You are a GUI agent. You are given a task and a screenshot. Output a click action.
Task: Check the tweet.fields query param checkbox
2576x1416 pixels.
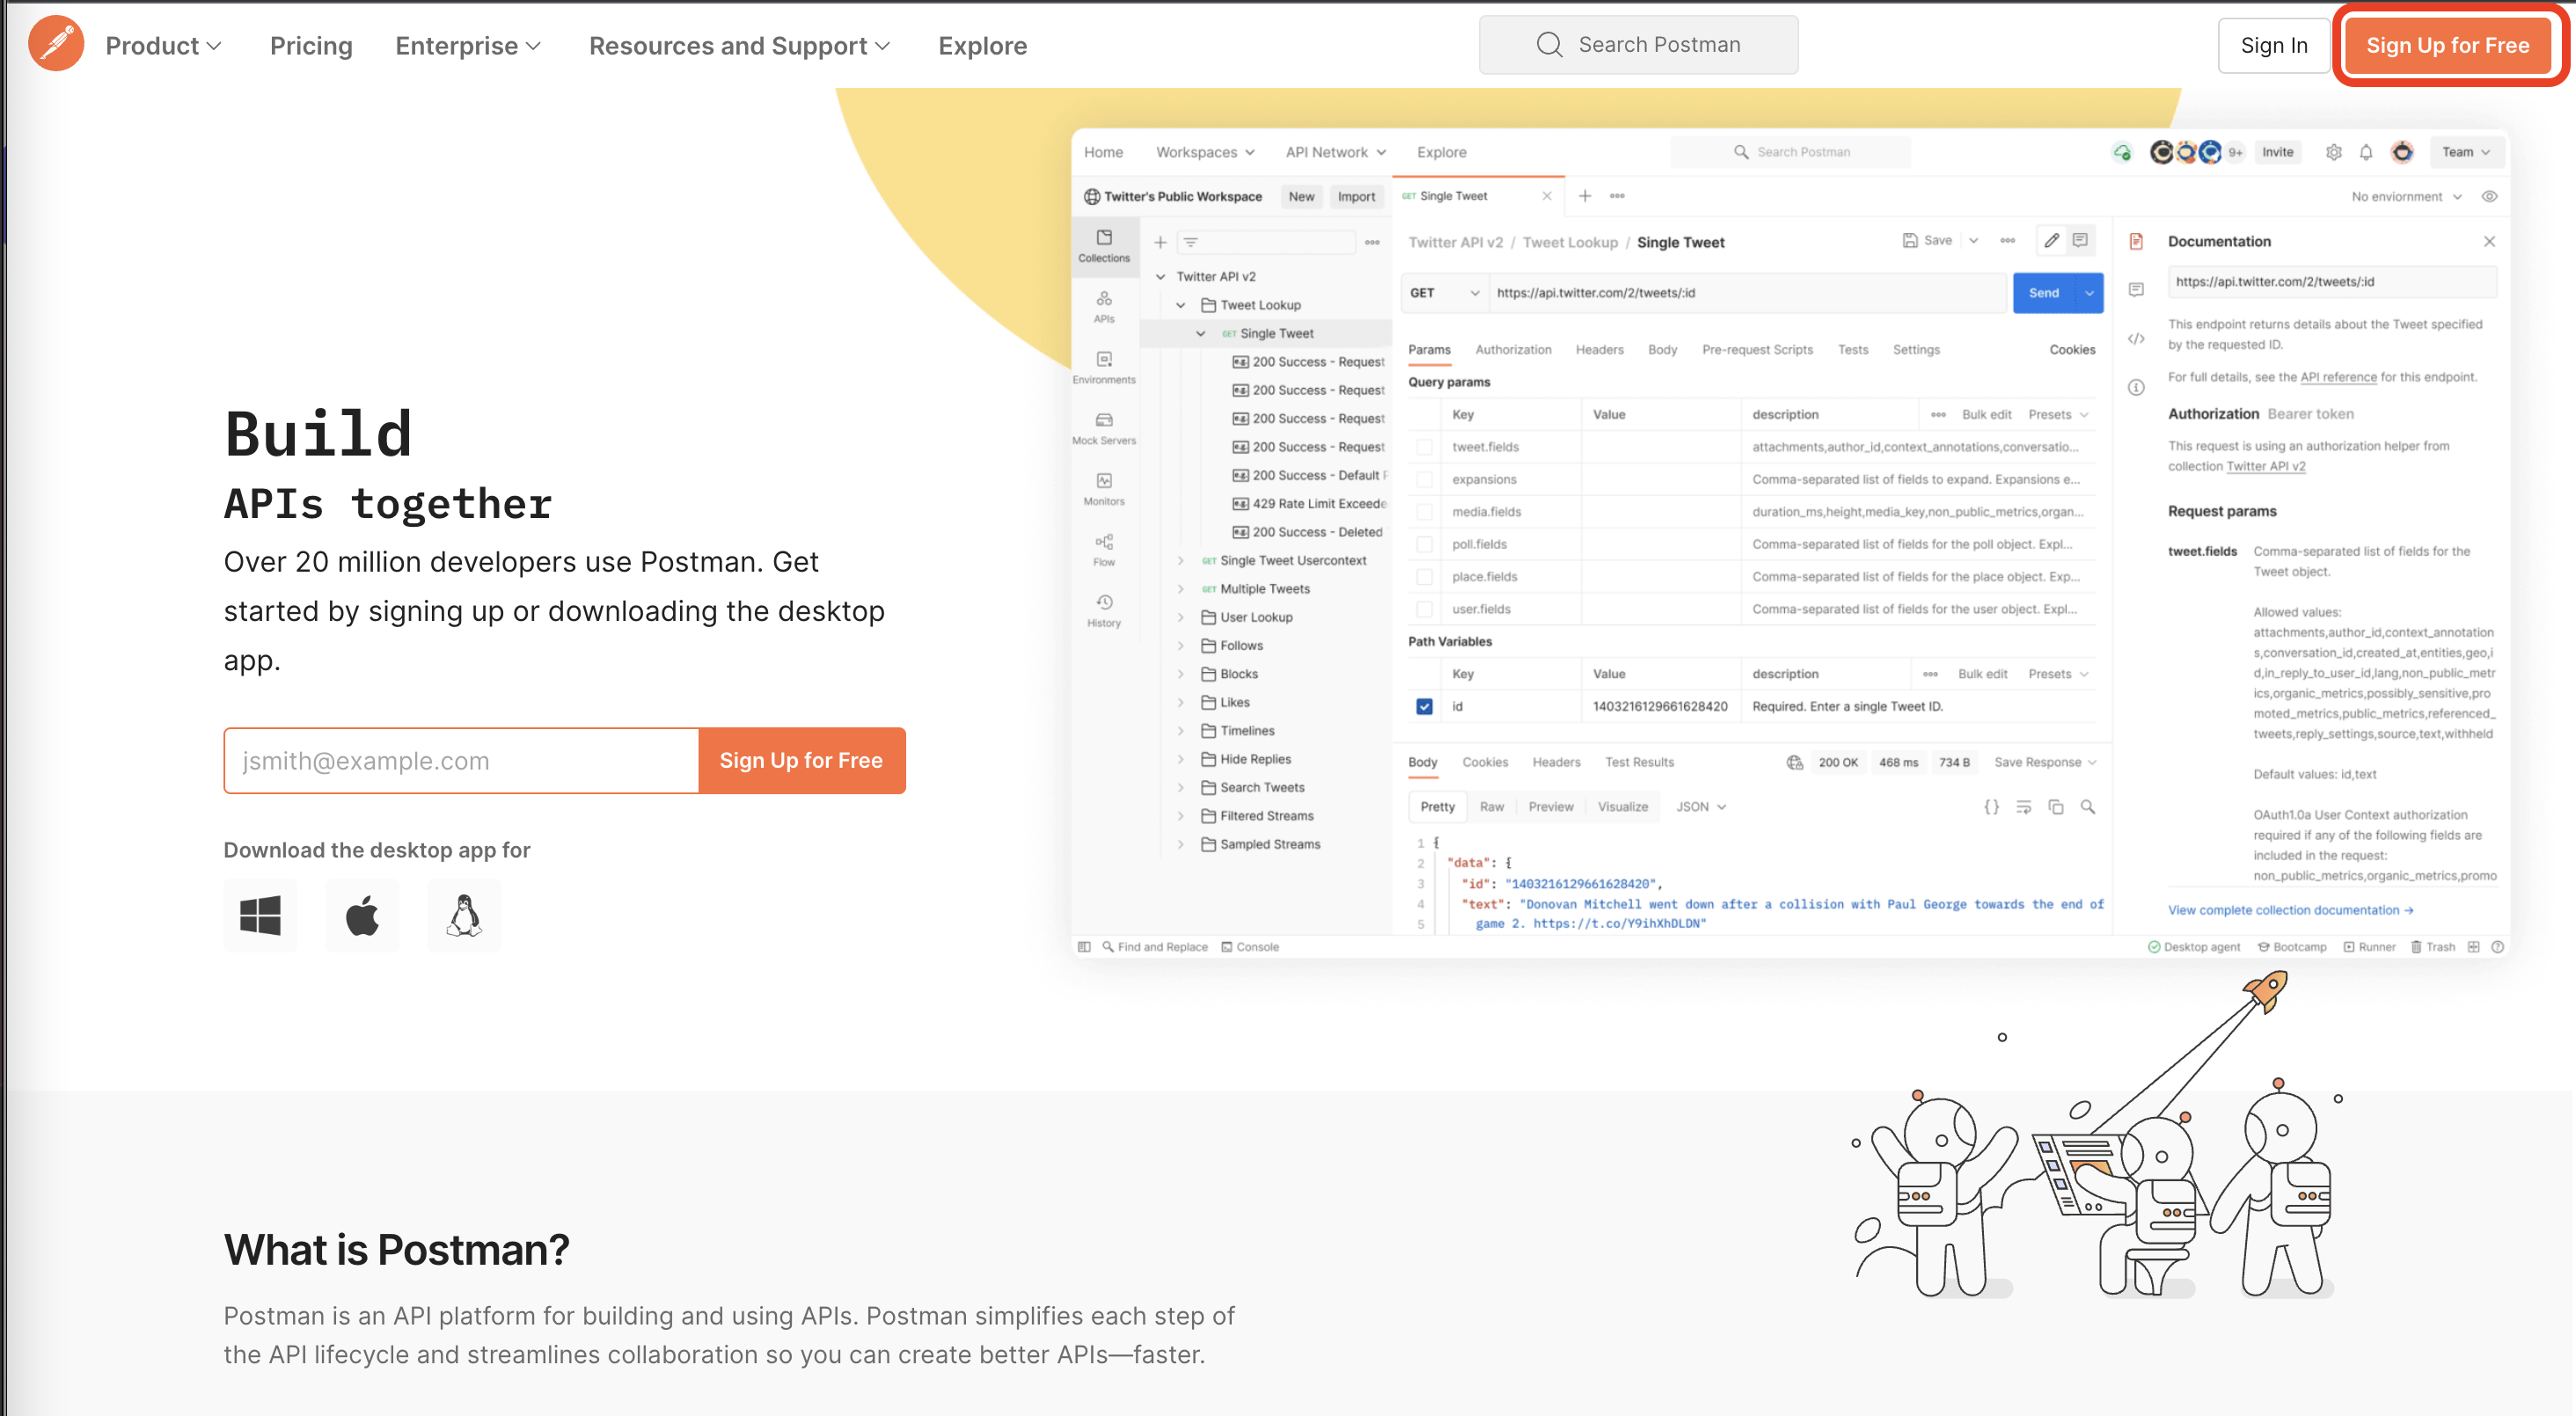(x=1424, y=447)
